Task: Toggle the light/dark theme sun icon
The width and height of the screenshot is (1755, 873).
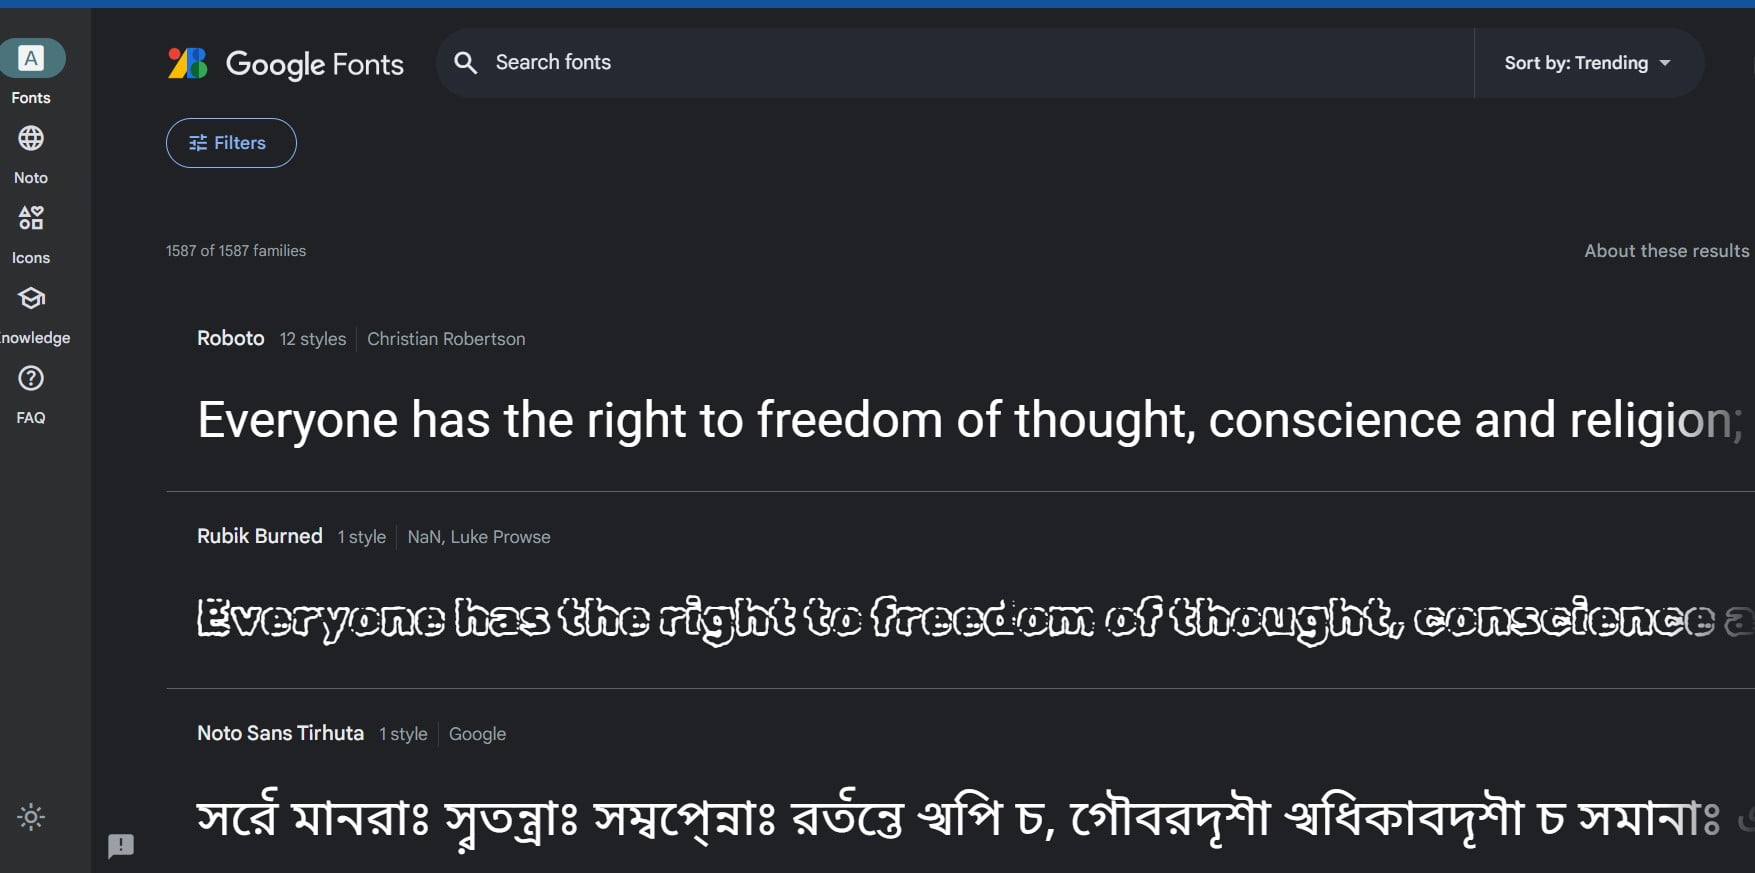Action: (x=31, y=817)
